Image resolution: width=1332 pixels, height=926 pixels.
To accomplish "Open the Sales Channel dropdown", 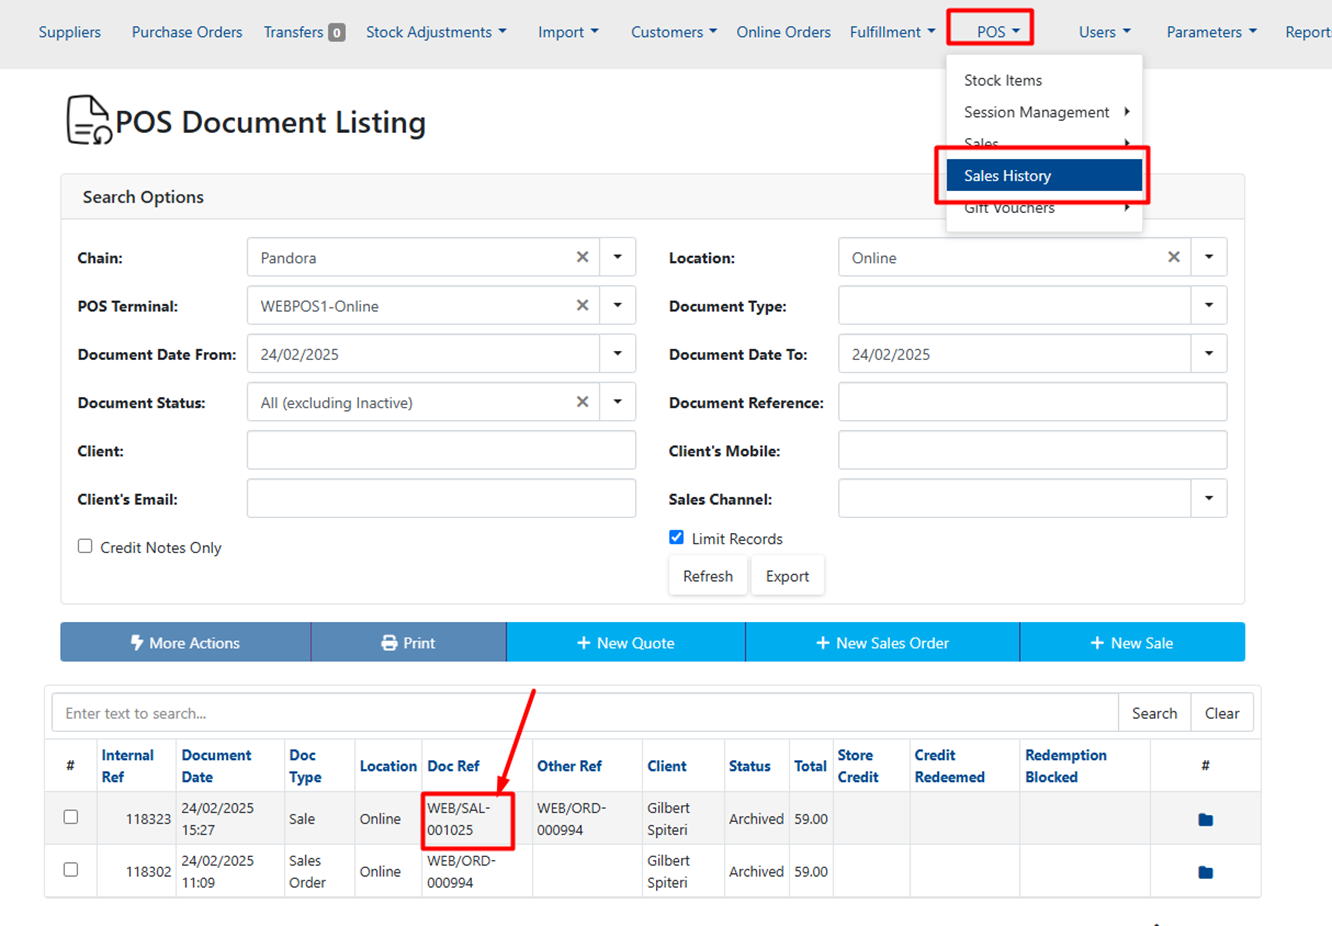I will pyautogui.click(x=1208, y=498).
